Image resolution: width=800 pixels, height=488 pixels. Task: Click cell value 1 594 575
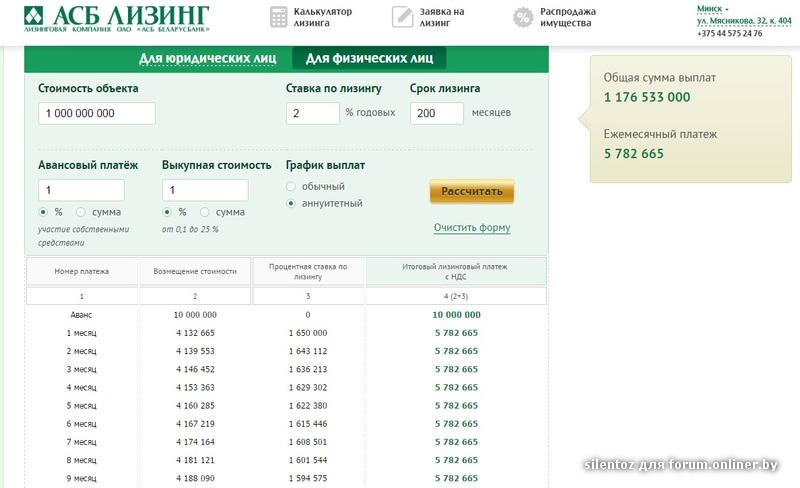coord(308,478)
